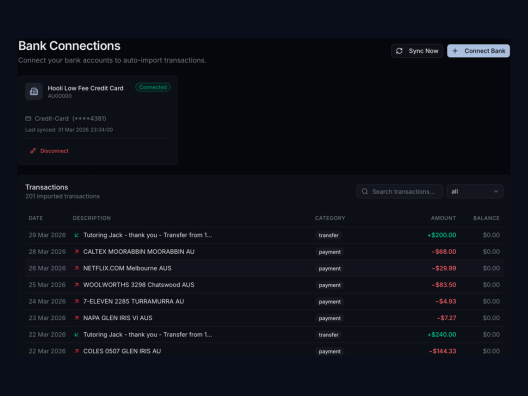Click transfer tag on 29 Mar row
The height and width of the screenshot is (396, 528).
[x=329, y=235]
